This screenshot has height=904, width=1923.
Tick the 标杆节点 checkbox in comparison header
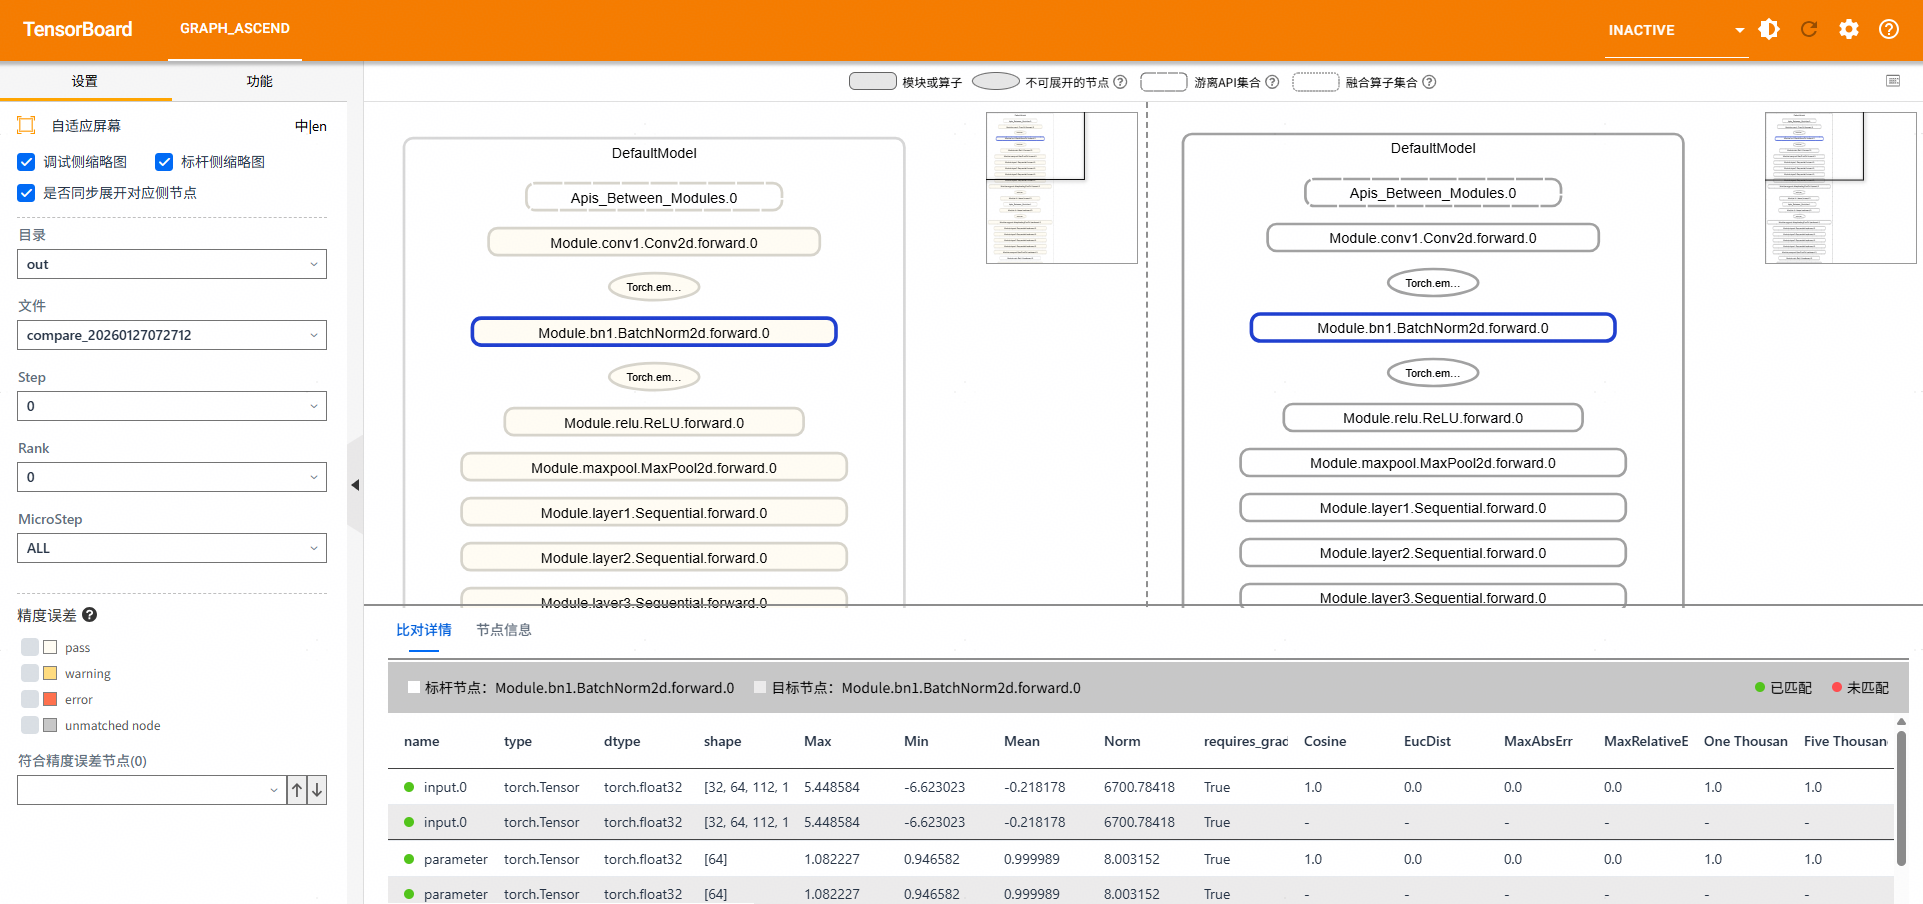(x=414, y=687)
